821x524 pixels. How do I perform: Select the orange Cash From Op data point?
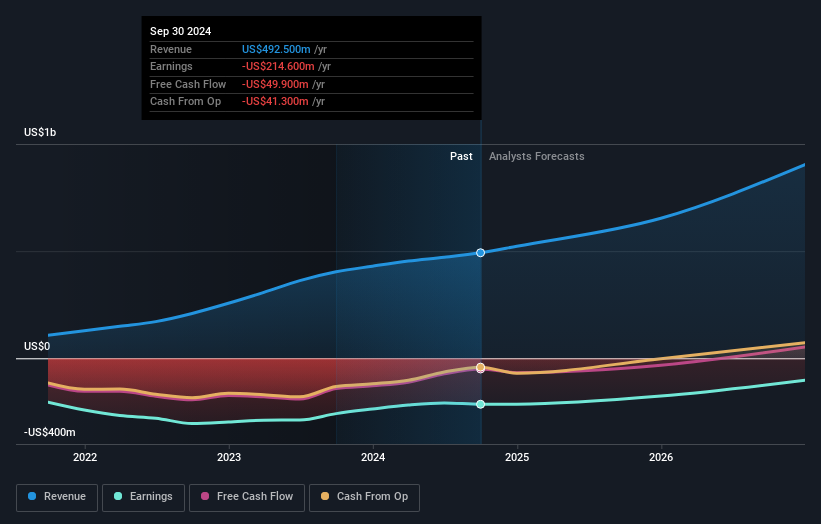point(481,367)
